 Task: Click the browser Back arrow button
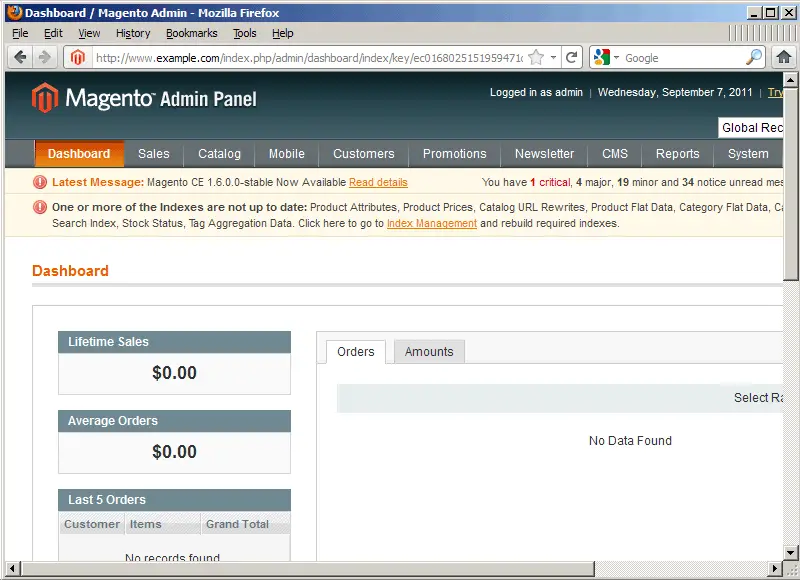click(x=20, y=57)
